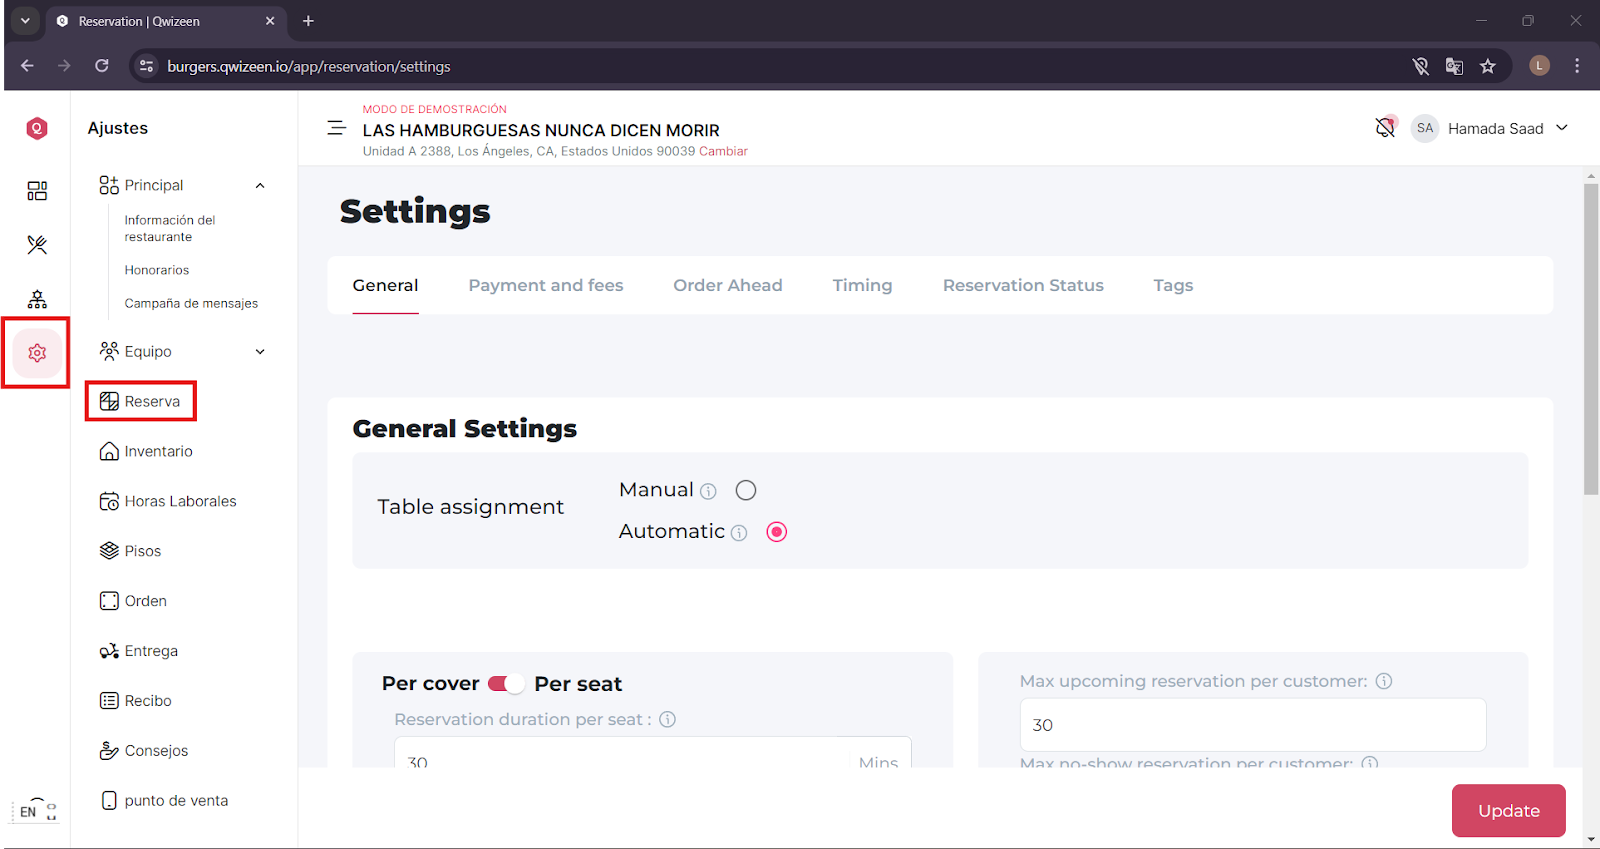The image size is (1600, 849).
Task: Select Manual table assignment radio button
Action: click(746, 490)
